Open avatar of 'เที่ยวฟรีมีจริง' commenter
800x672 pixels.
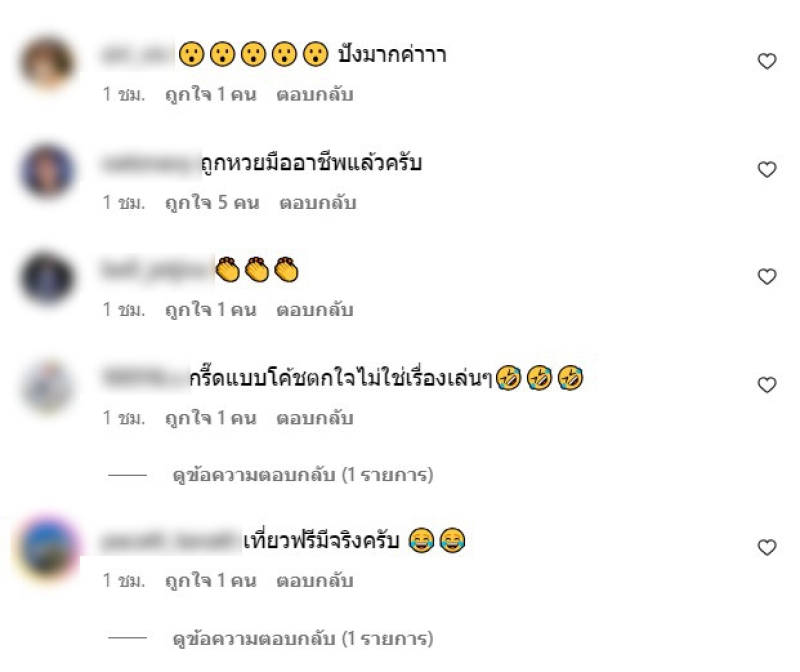coord(47,549)
